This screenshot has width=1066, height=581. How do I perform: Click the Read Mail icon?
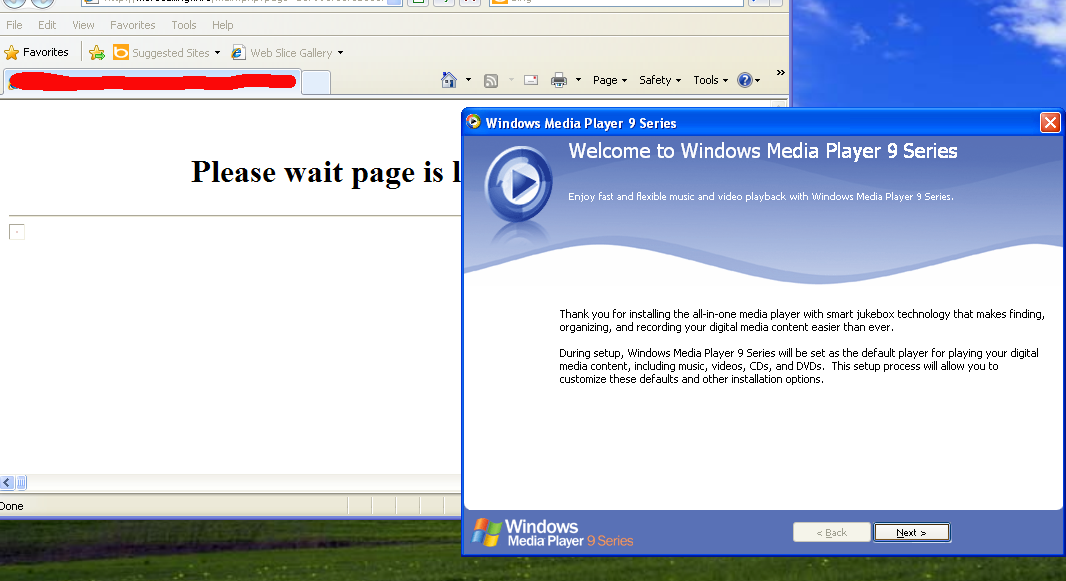click(x=531, y=80)
